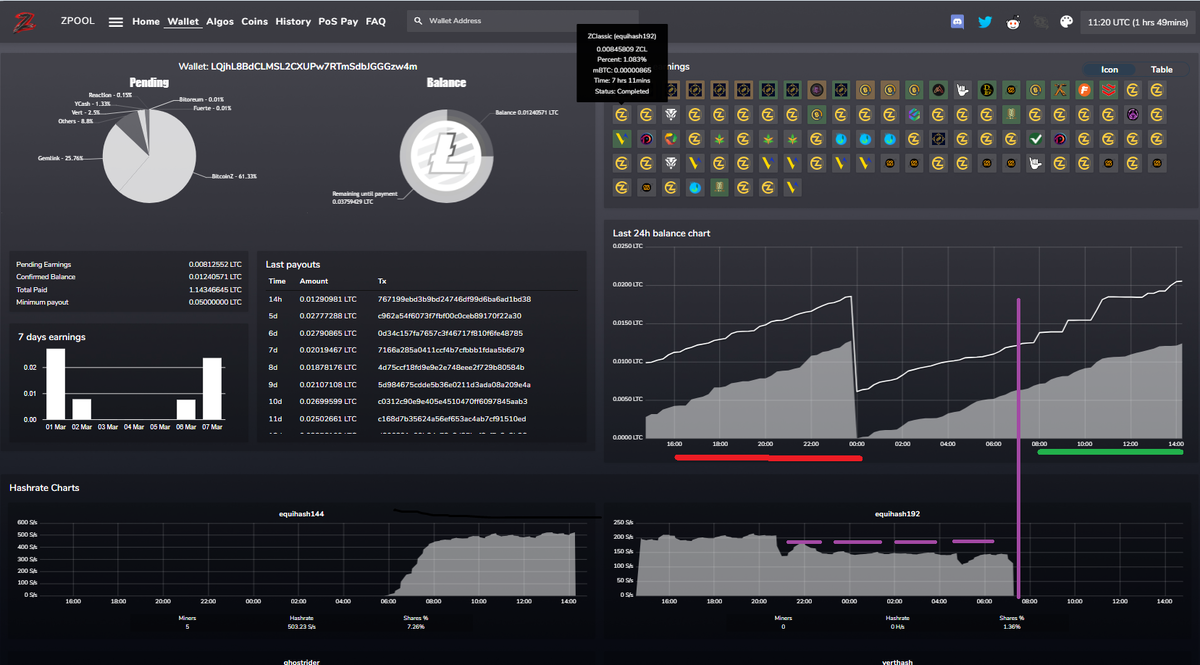
Task: Click the ZPOOL red Z logo
Action: 24,20
